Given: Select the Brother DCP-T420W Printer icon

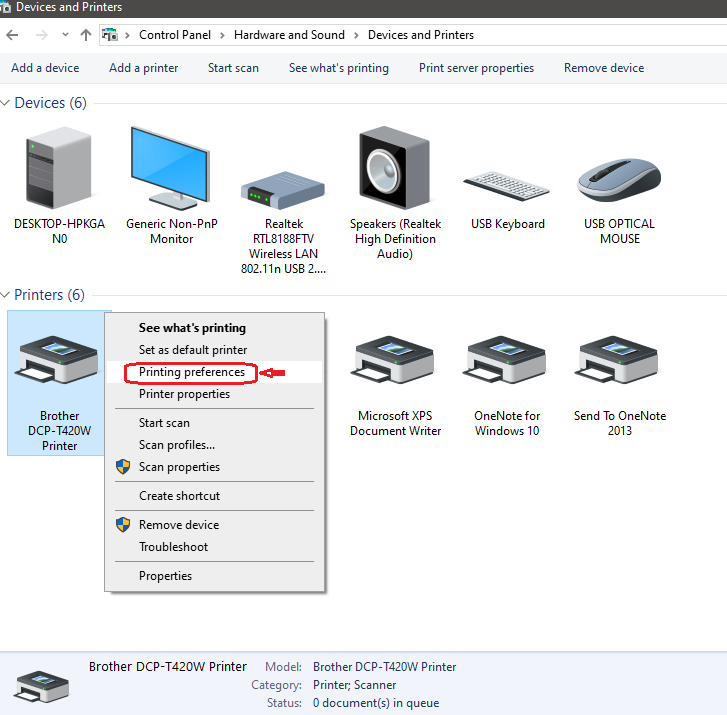Looking at the screenshot, I should tap(57, 360).
